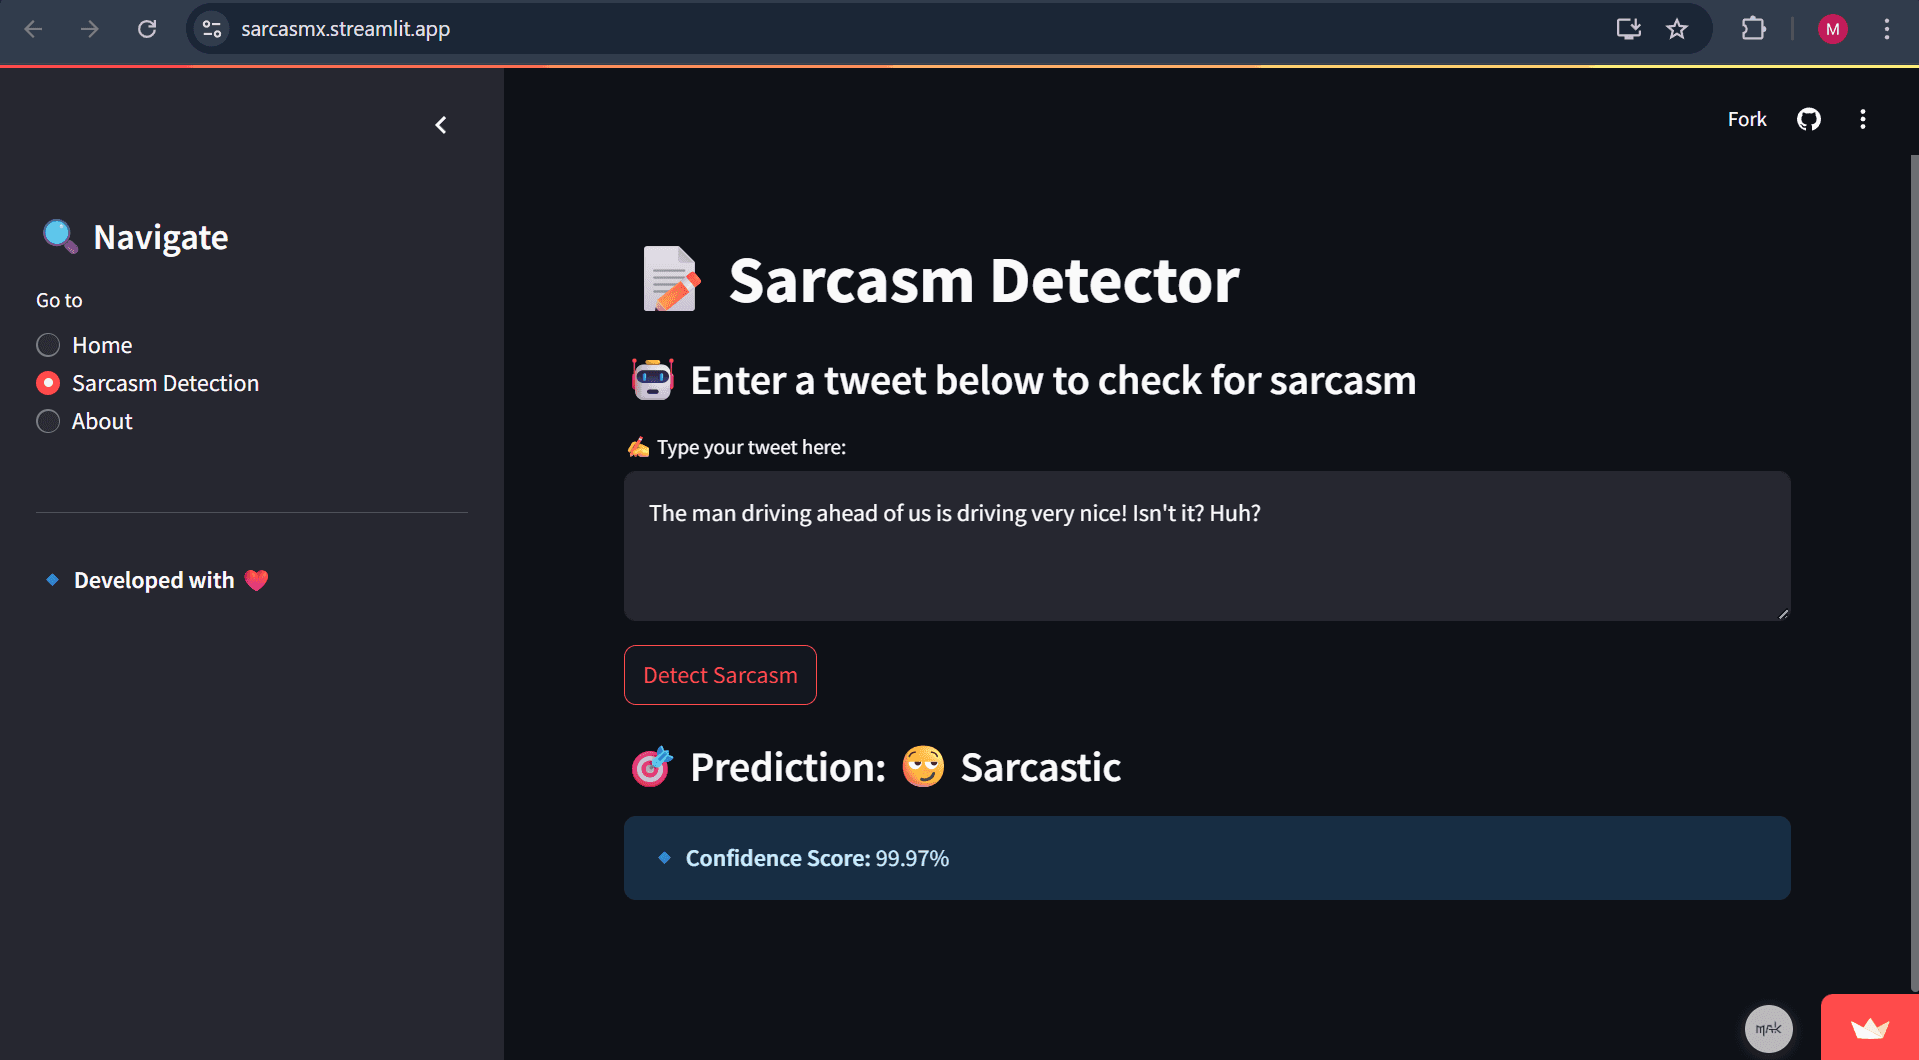Open the app's three-dot options menu
This screenshot has width=1919, height=1060.
(1862, 119)
